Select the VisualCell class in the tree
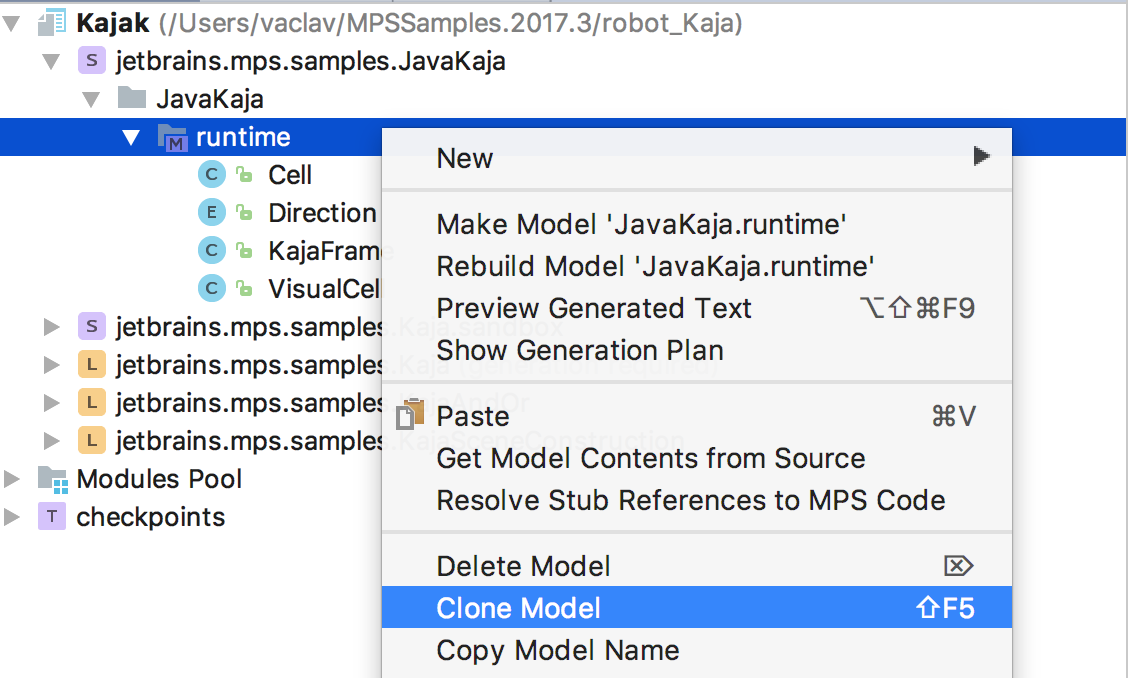 pyautogui.click(x=324, y=289)
